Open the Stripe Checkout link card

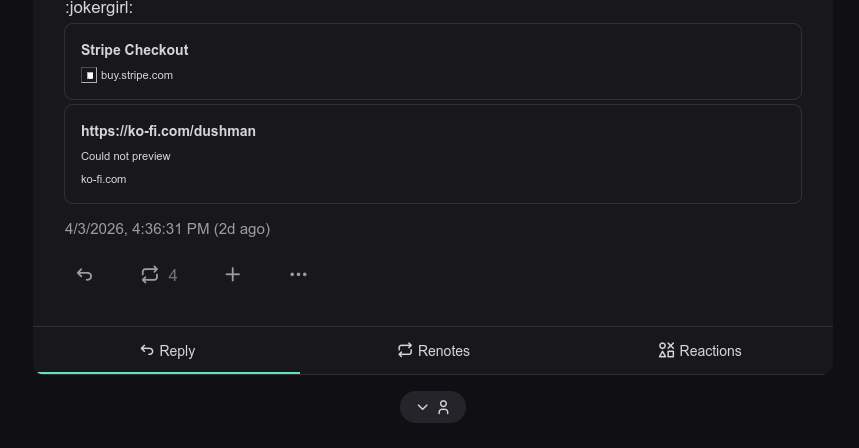pyautogui.click(x=135, y=50)
